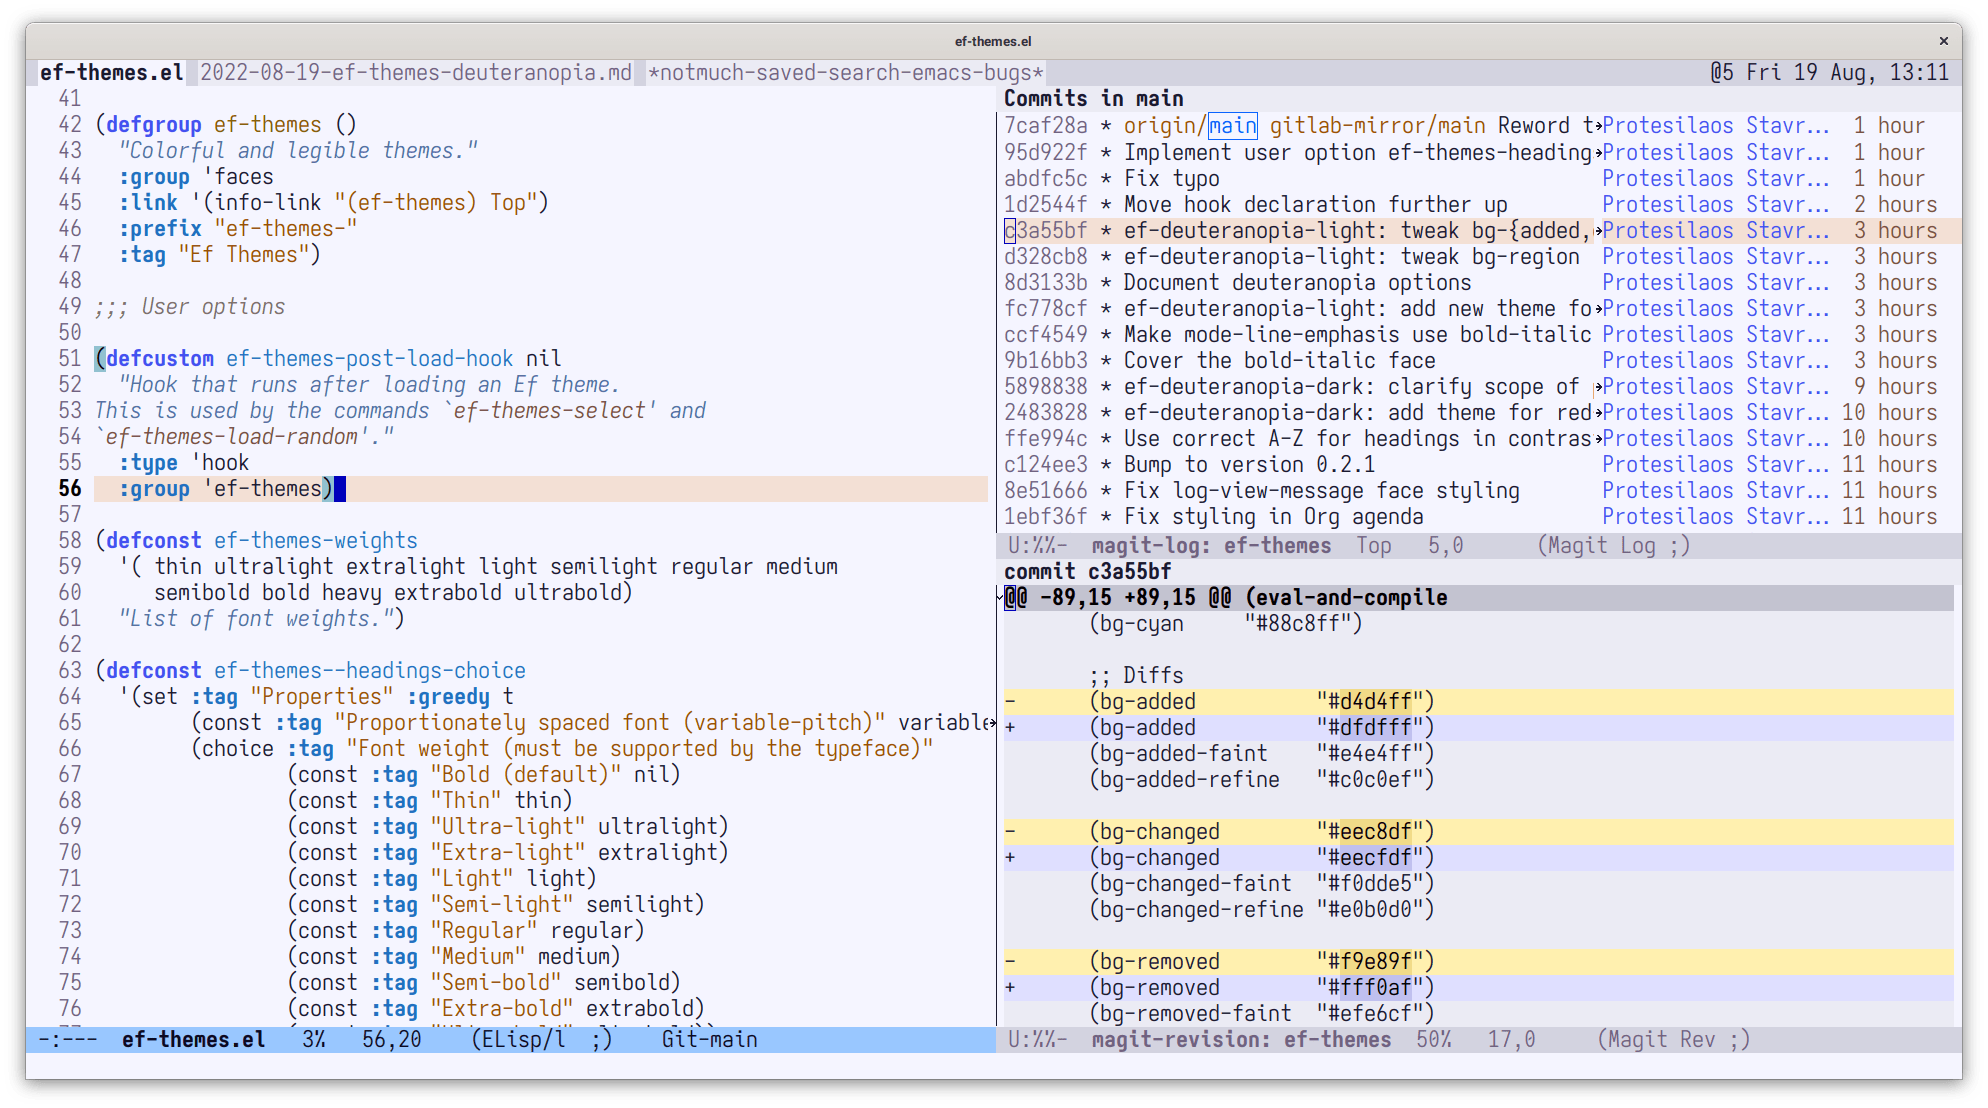Click the "Semi-bold" semibold const line

click(484, 982)
